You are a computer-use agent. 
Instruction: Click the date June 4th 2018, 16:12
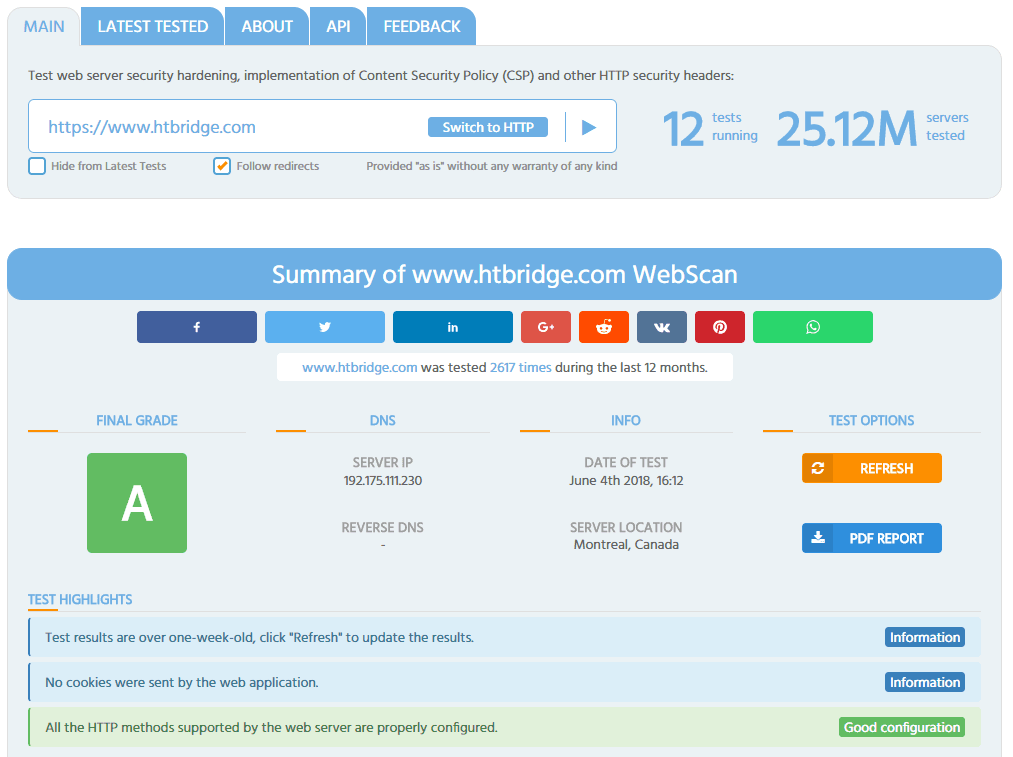pyautogui.click(x=626, y=481)
